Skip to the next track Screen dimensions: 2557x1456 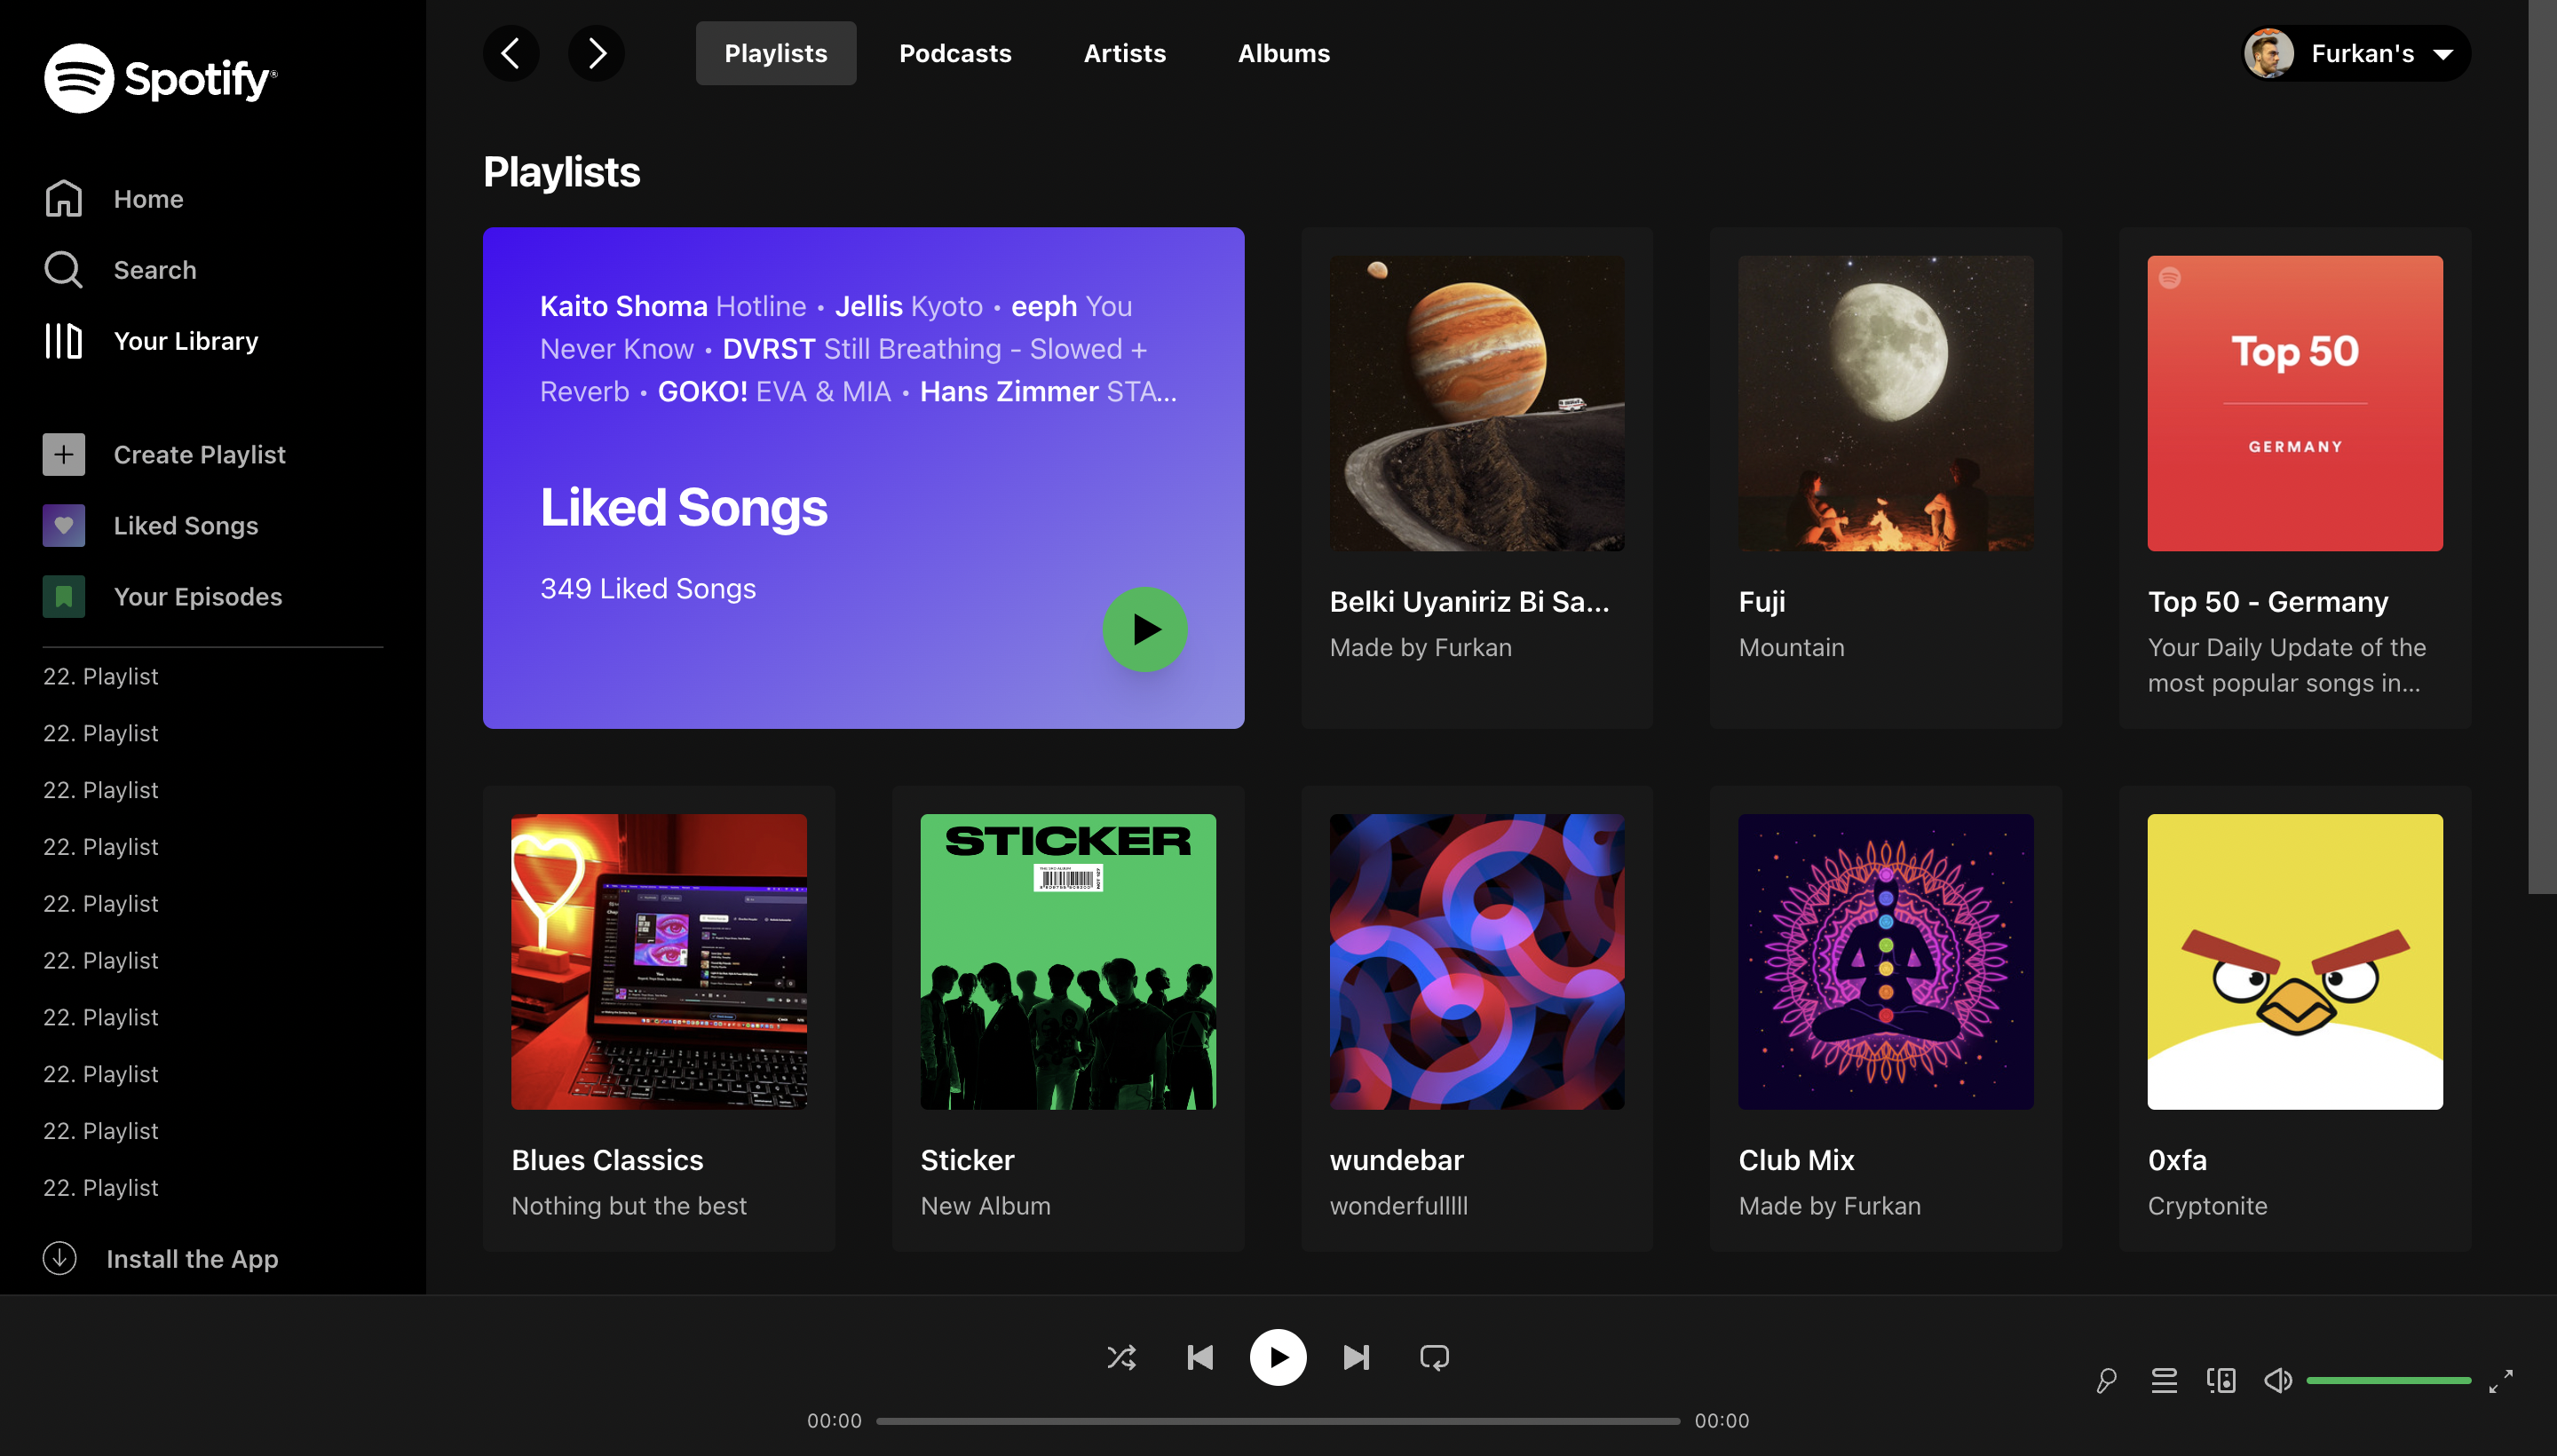point(1356,1357)
